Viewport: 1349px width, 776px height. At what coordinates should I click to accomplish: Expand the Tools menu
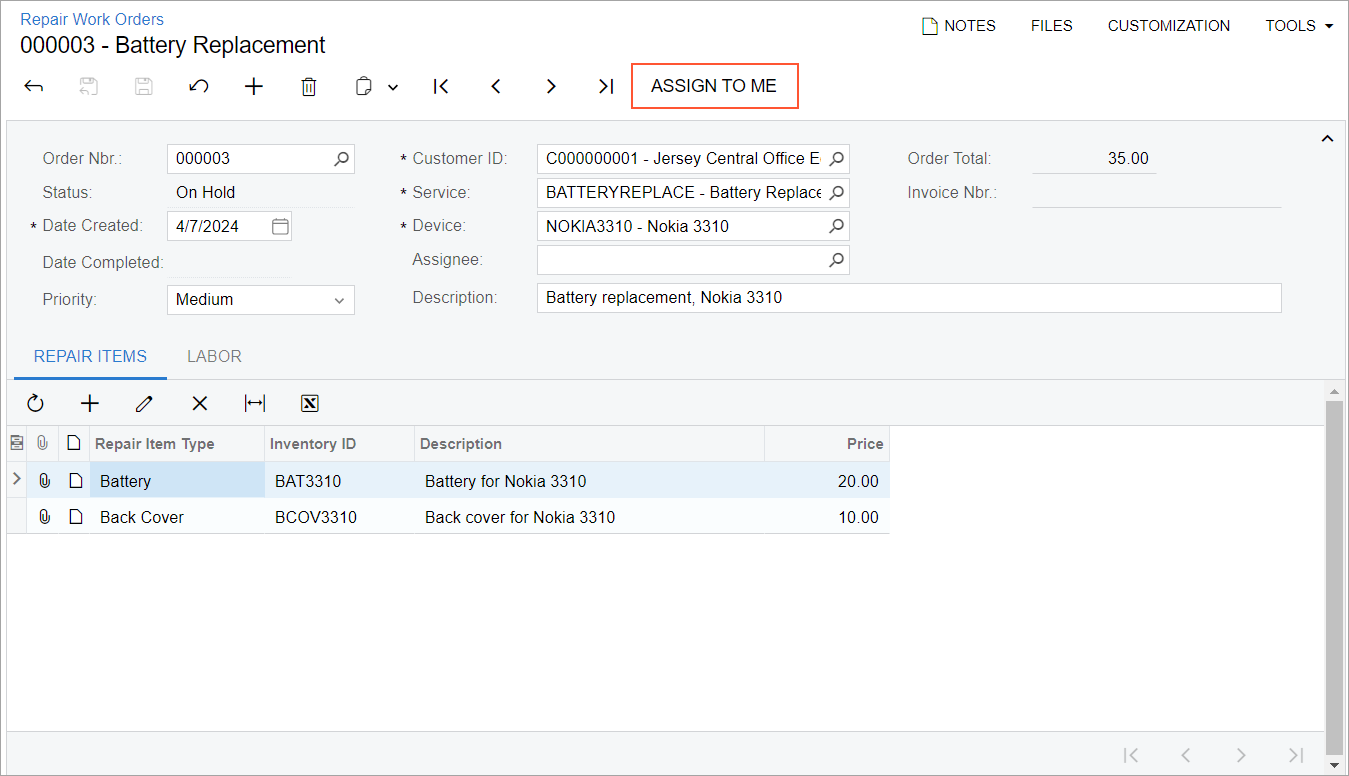pyautogui.click(x=1299, y=26)
